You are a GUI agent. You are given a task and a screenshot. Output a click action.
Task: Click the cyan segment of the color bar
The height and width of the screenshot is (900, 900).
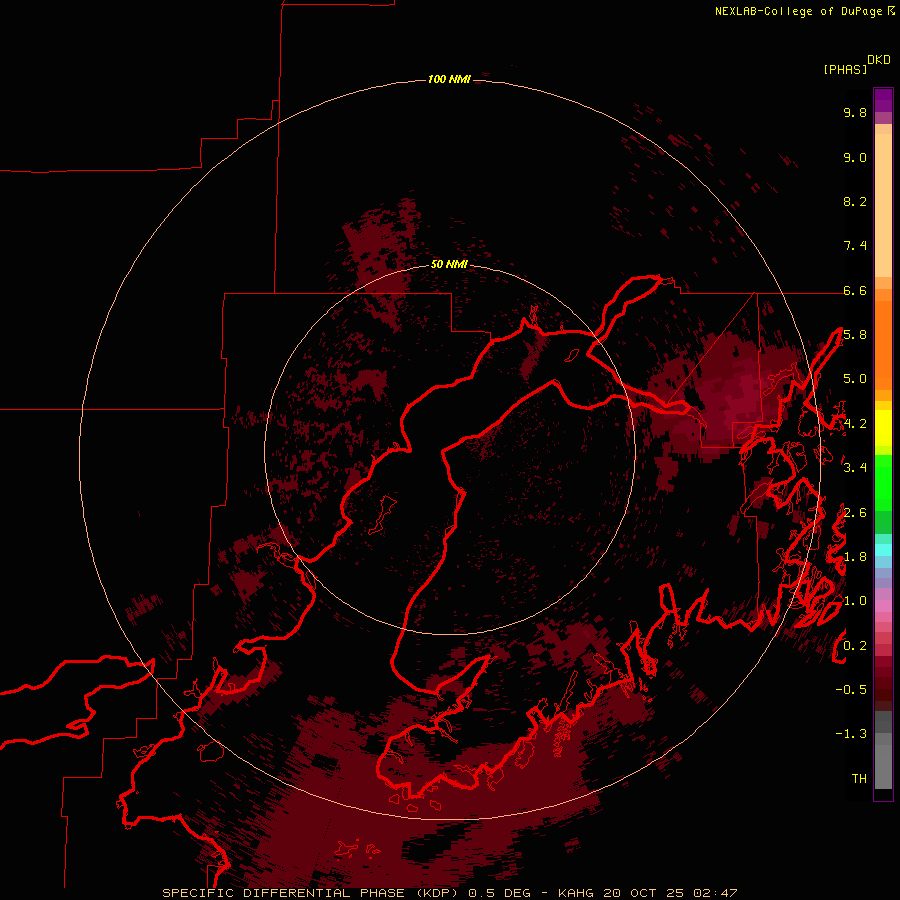click(x=883, y=549)
